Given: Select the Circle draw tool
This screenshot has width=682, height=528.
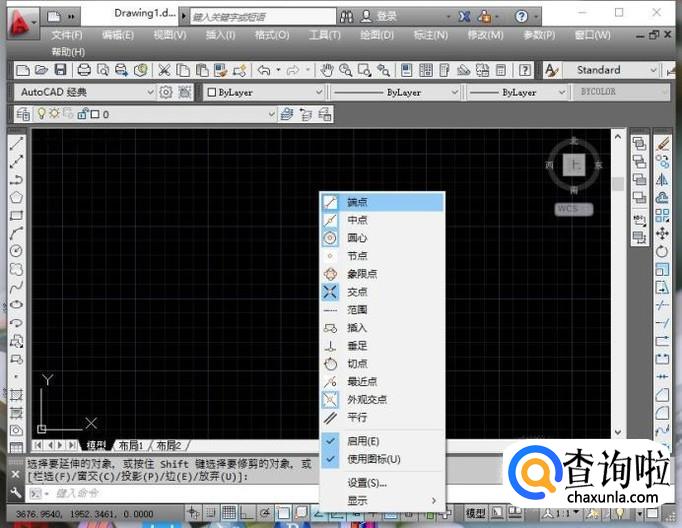Looking at the screenshot, I should coord(16,250).
